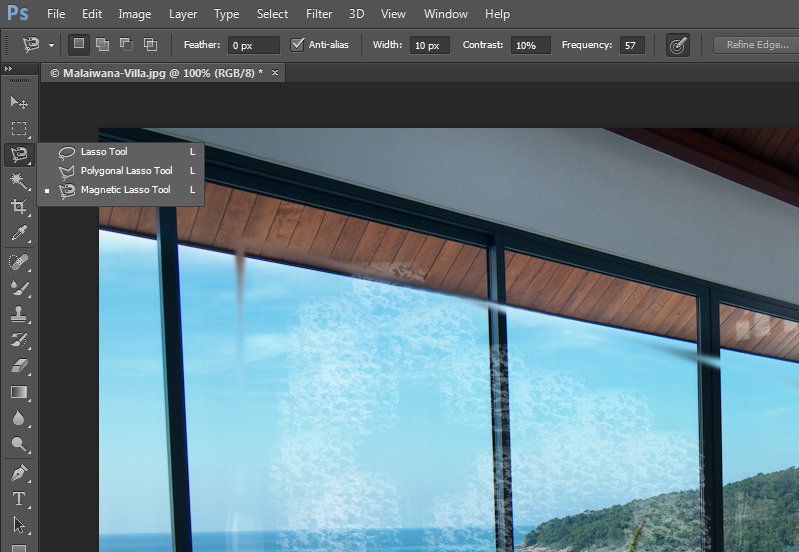The width and height of the screenshot is (799, 552).
Task: Open the tool preset picker arrow
Action: click(51, 46)
